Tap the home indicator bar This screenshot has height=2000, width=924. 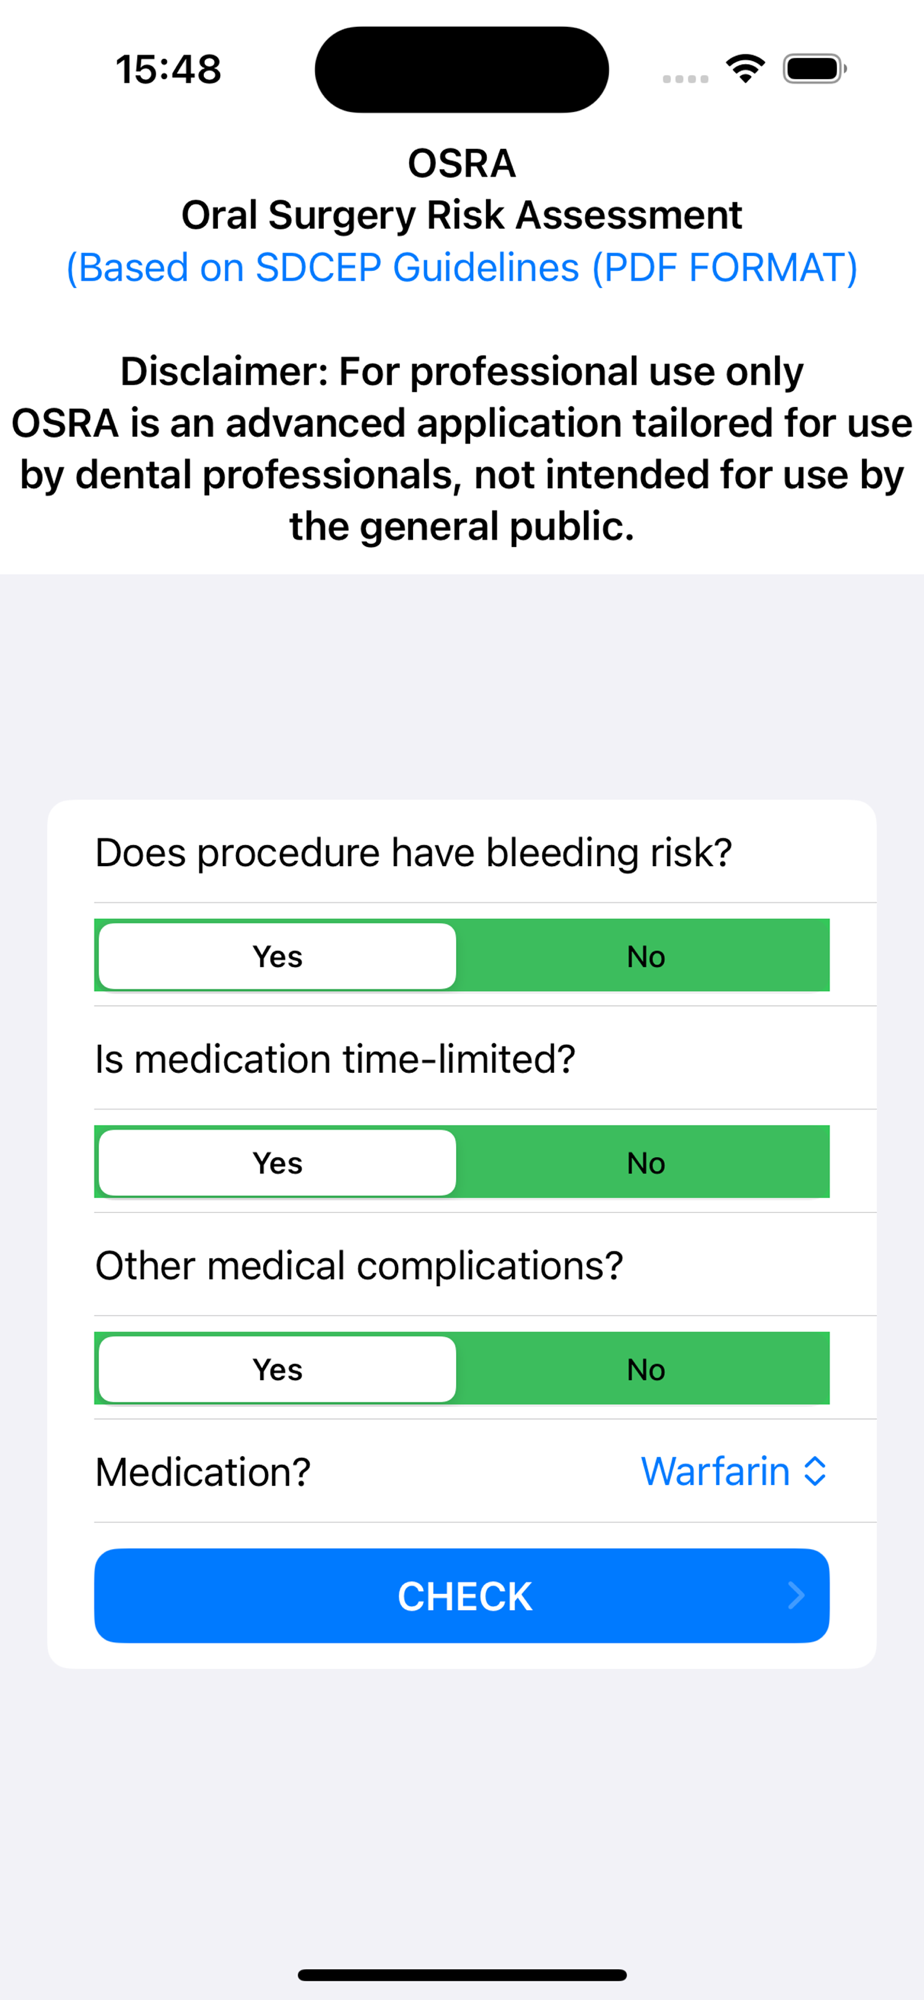[x=462, y=1975]
